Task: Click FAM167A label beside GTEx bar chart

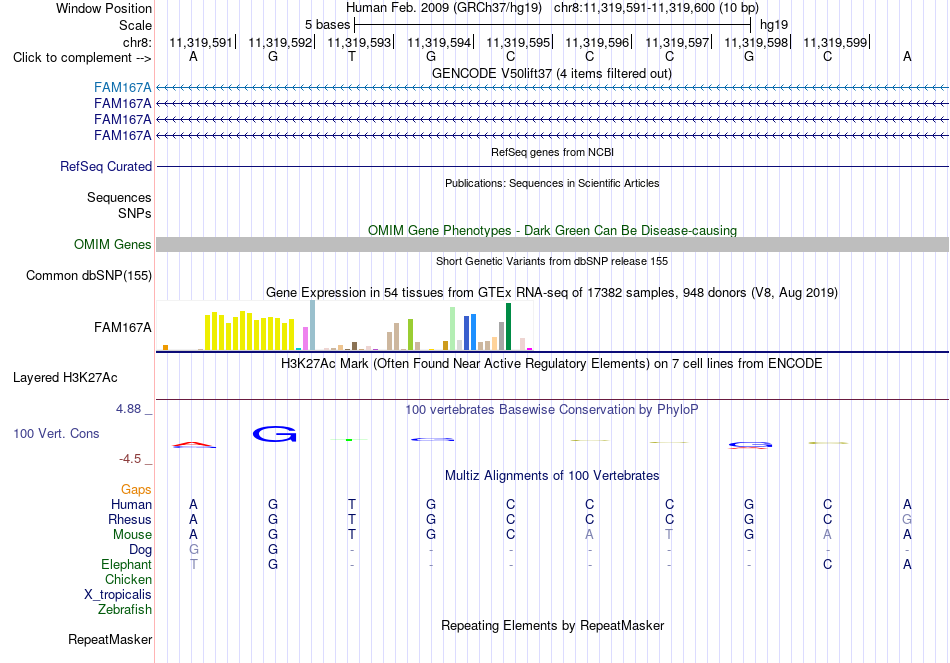Action: point(122,327)
